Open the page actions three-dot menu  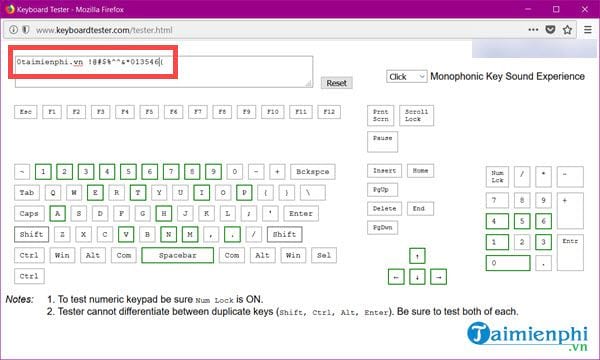[533, 29]
